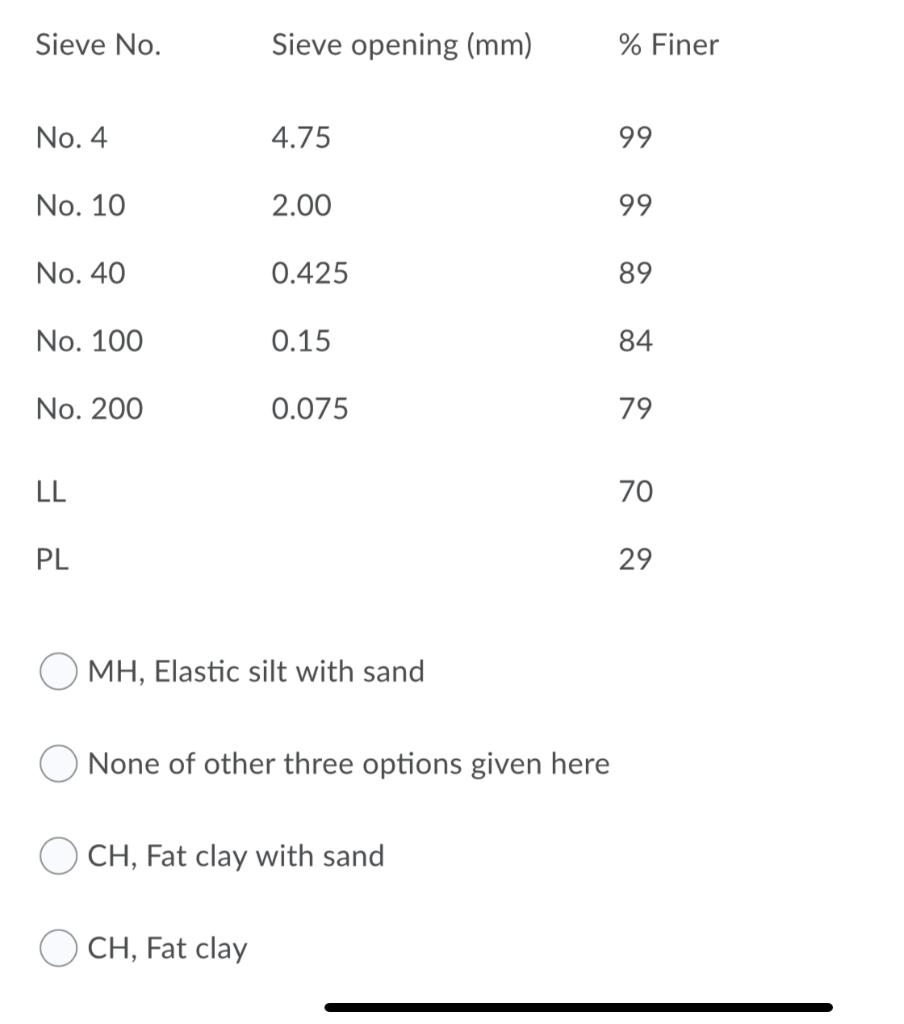Viewport: 904px width, 1024px height.
Task: Click the '% Finer' column header
Action: click(668, 44)
